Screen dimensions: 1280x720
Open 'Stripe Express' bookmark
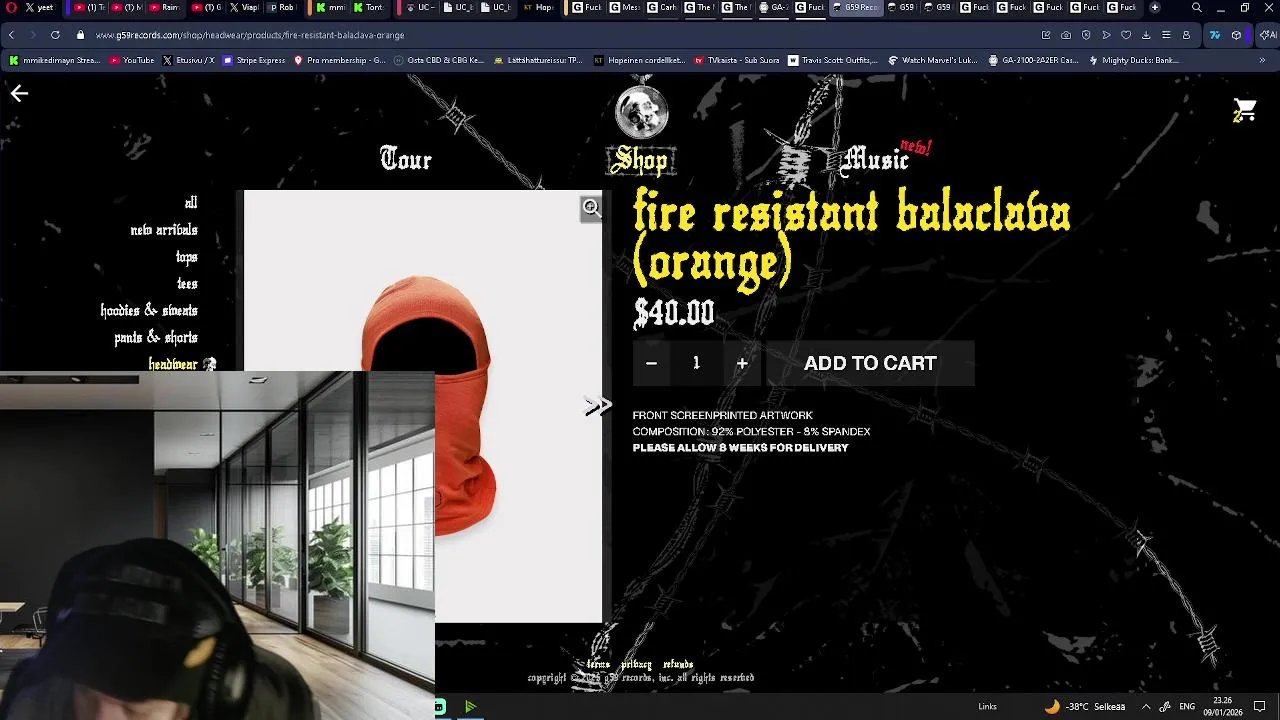click(254, 60)
